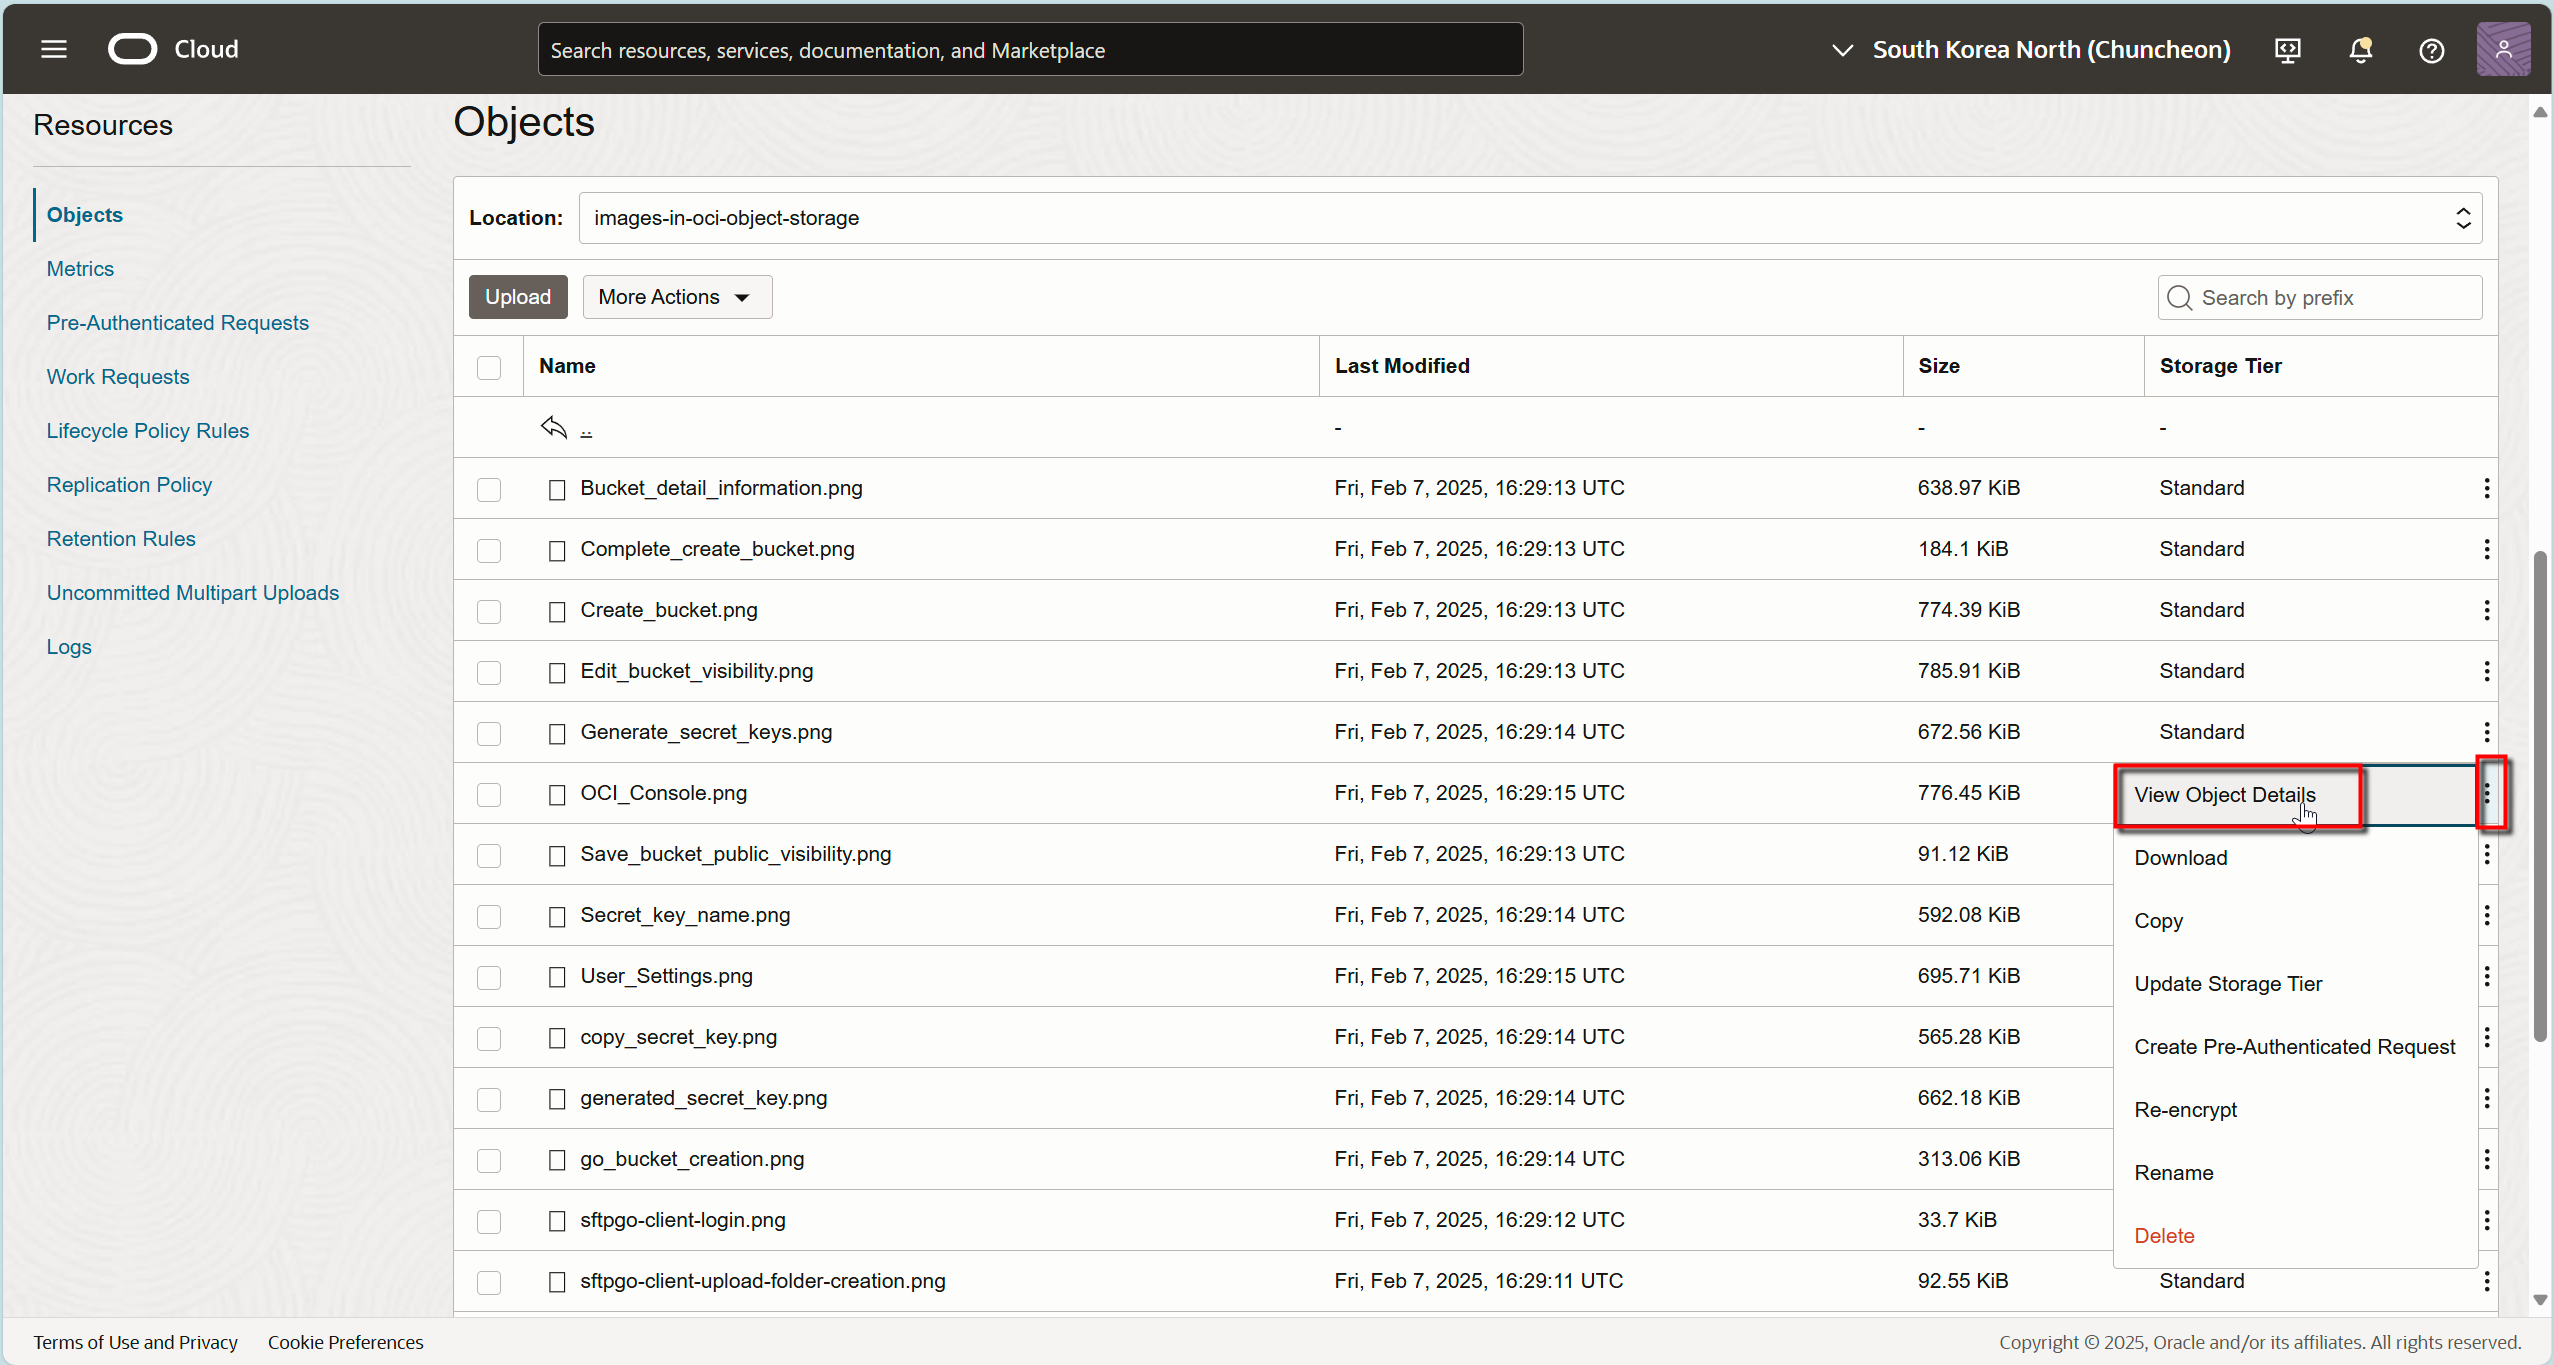The height and width of the screenshot is (1365, 2553).
Task: Check the box for Bucket_detail_information.png
Action: coord(489,489)
